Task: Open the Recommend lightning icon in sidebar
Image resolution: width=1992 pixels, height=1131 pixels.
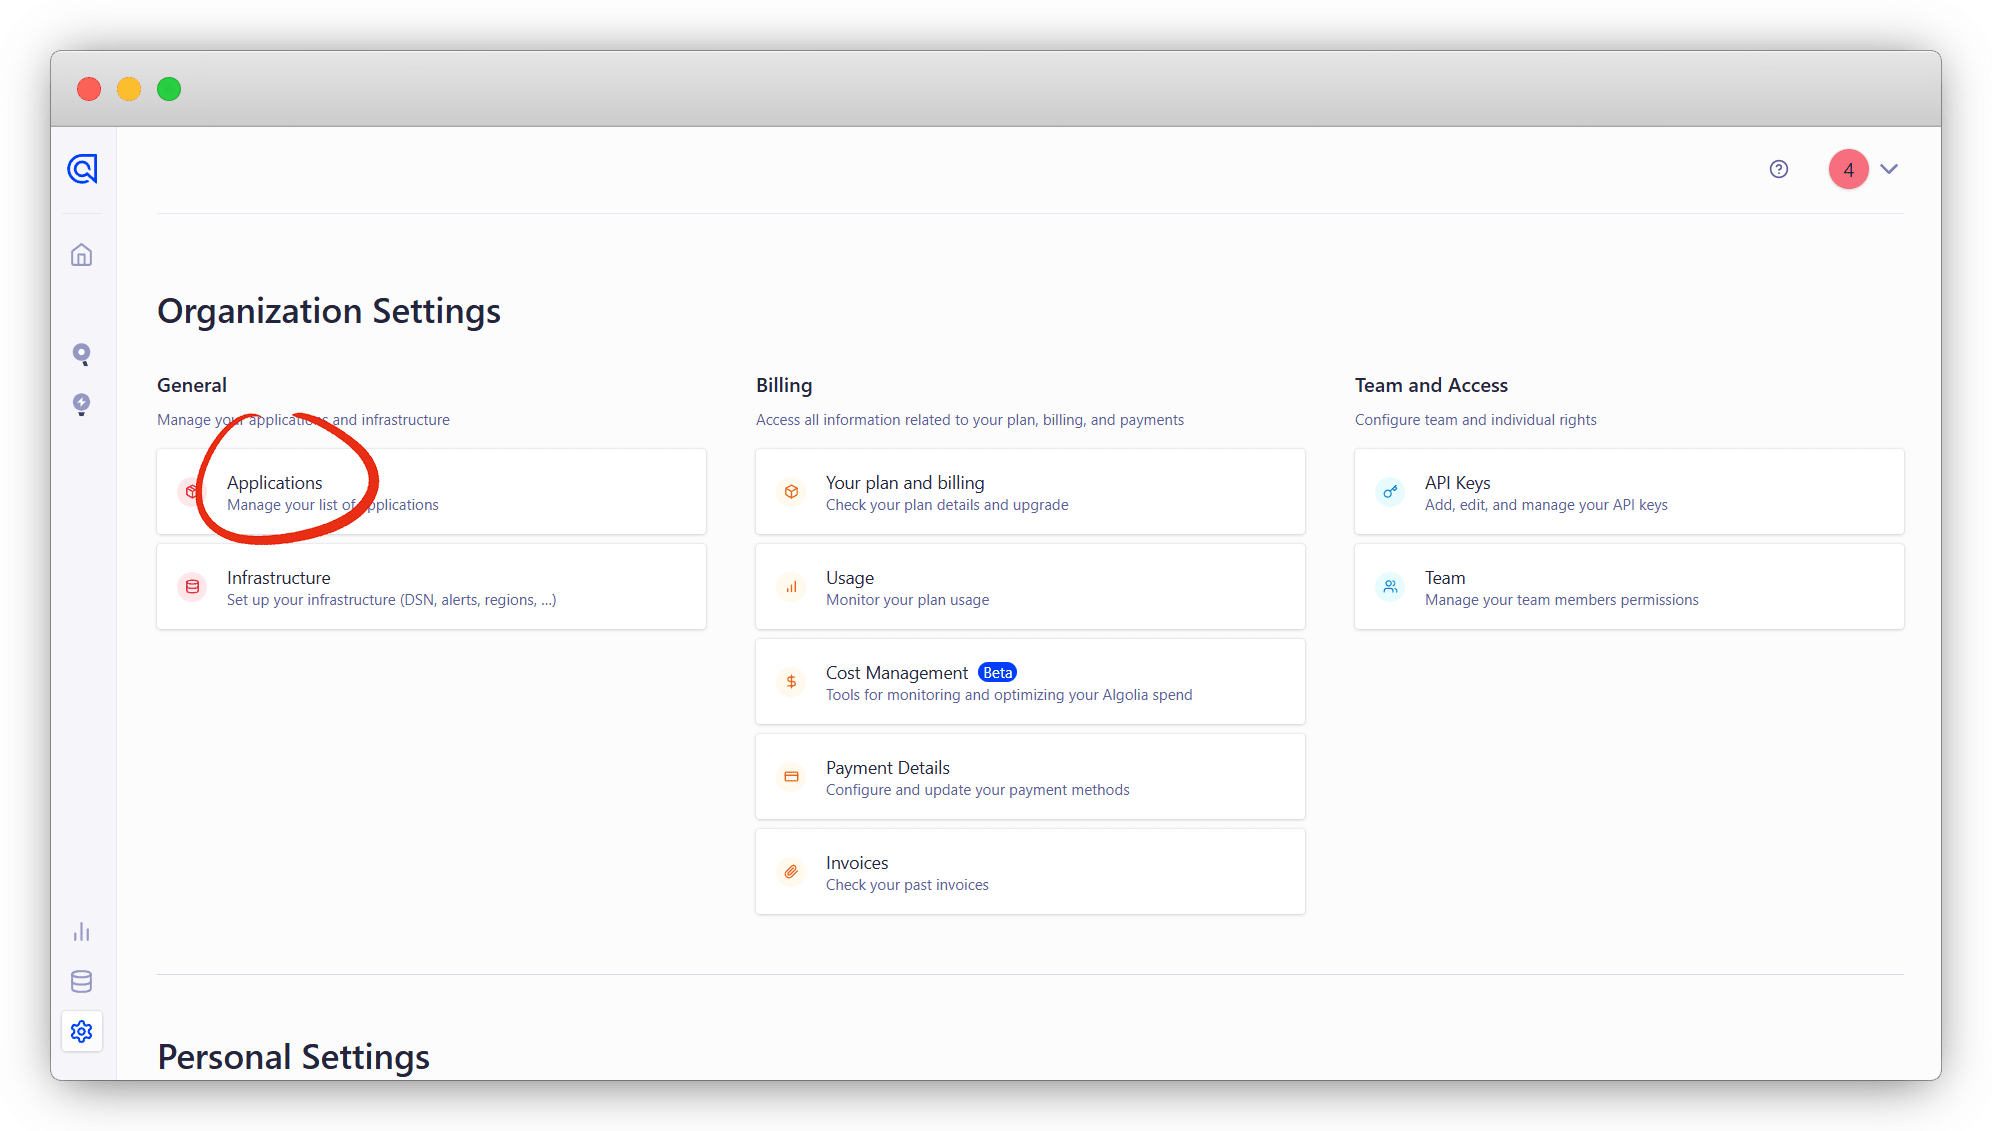Action: click(82, 404)
